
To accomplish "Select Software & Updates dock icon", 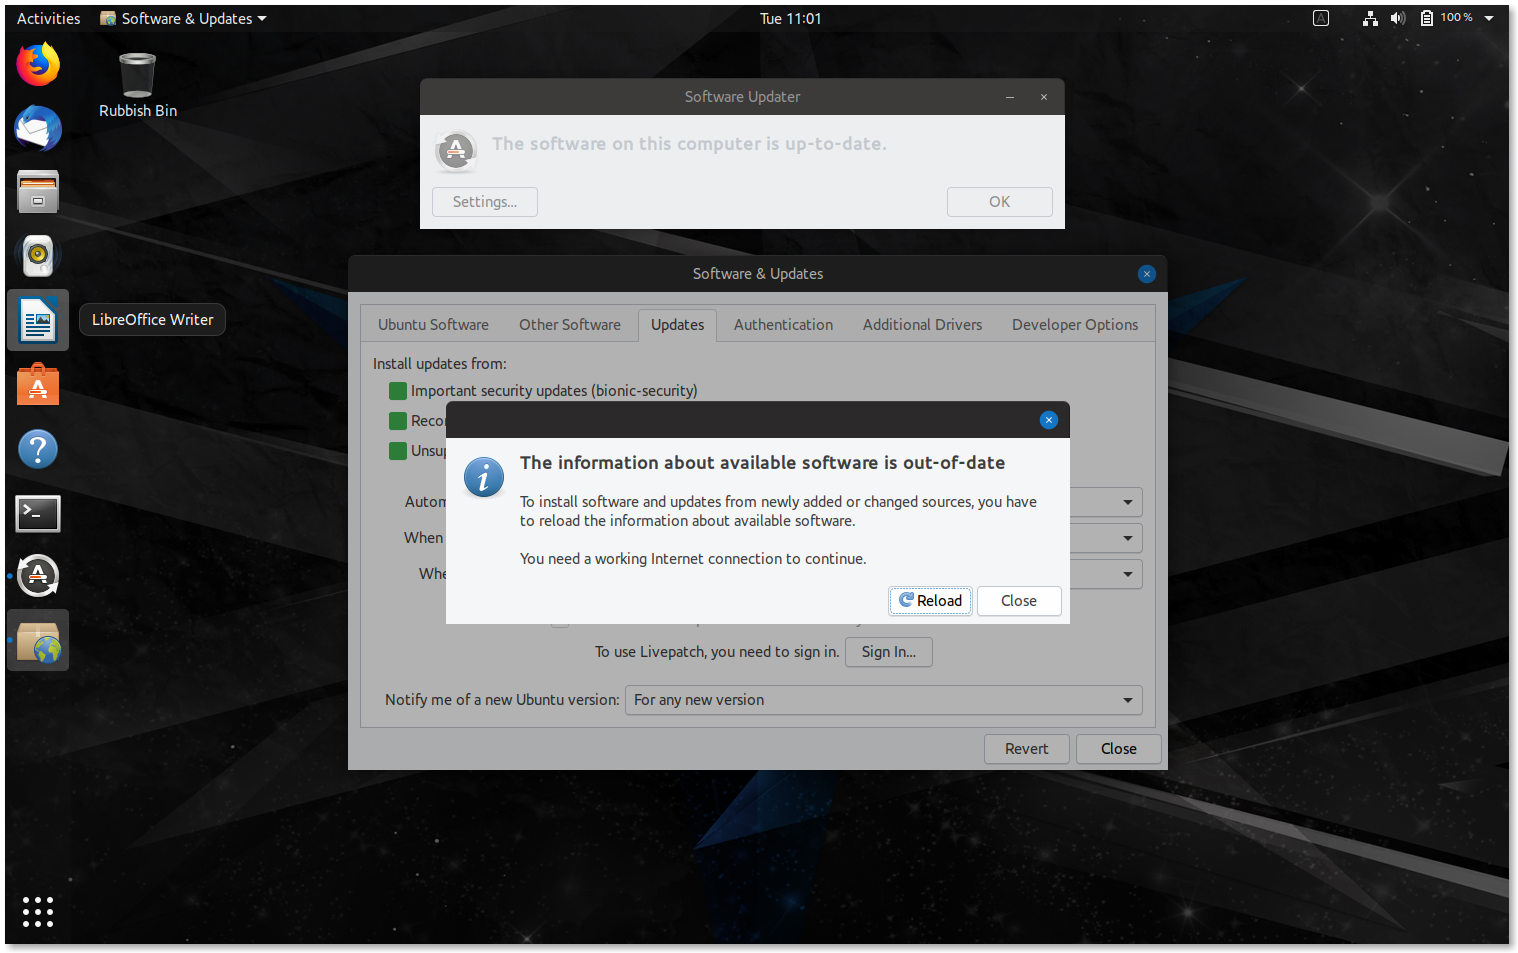I will (38, 641).
